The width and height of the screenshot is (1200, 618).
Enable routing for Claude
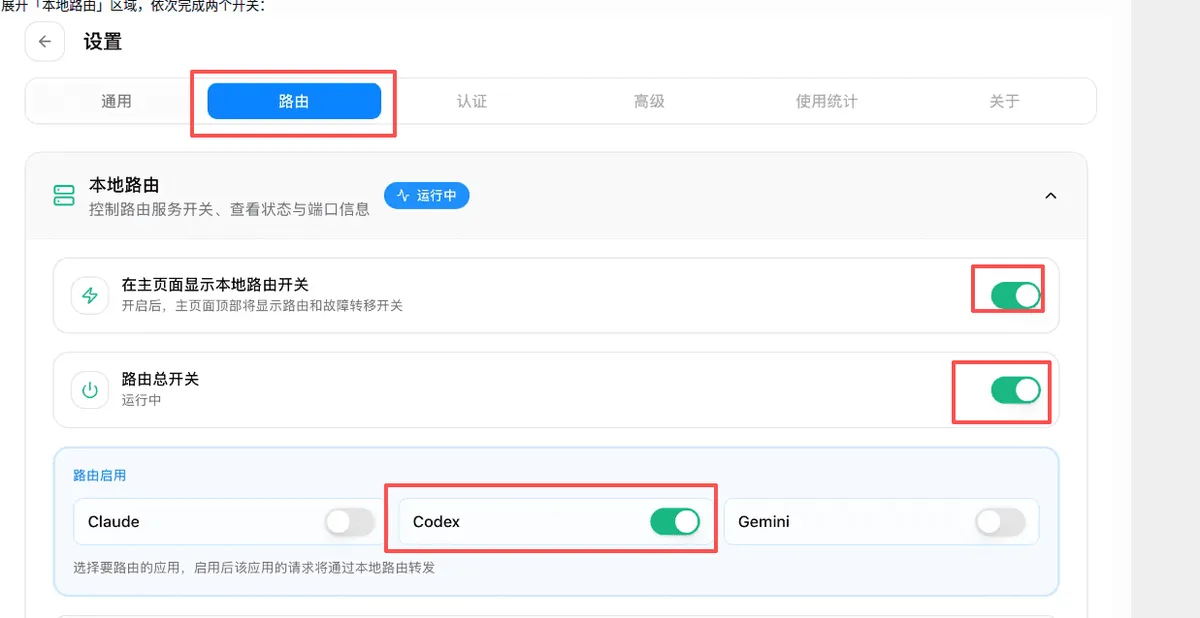click(350, 522)
